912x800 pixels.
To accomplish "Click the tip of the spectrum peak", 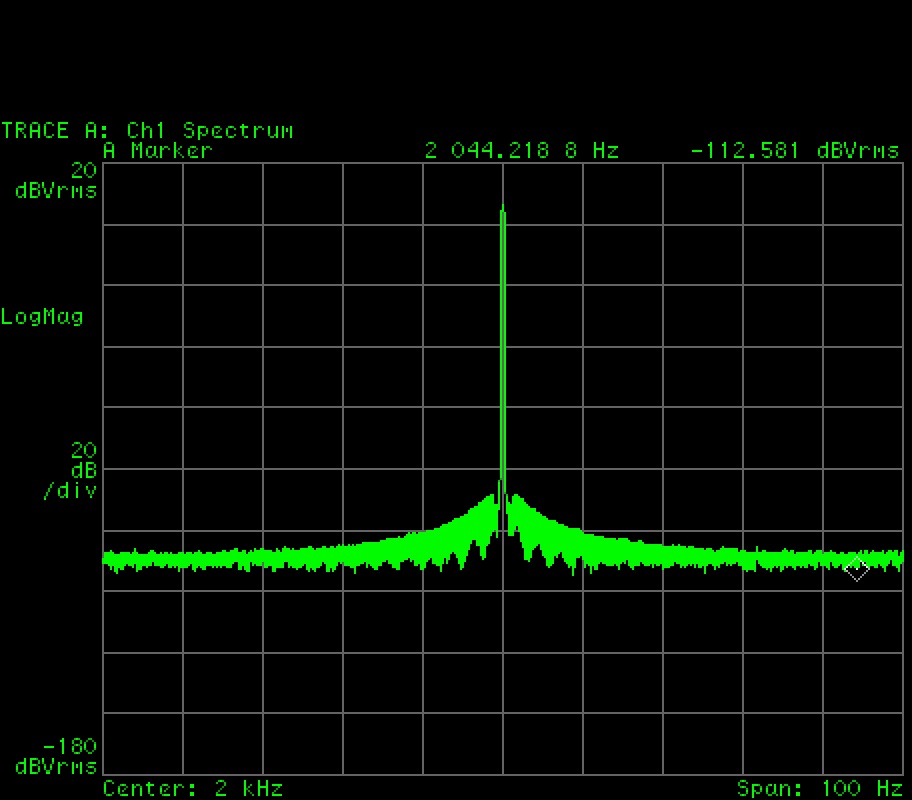I will (503, 206).
